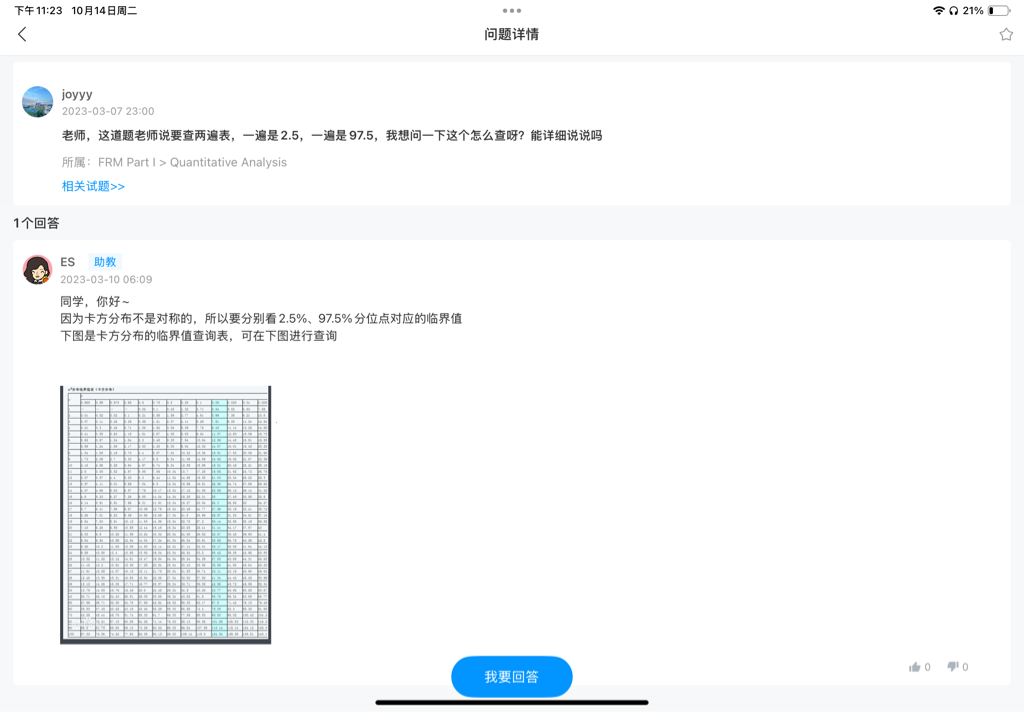Viewport: 1024px width, 712px height.
Task: Tap the headphones status icon
Action: 953,10
